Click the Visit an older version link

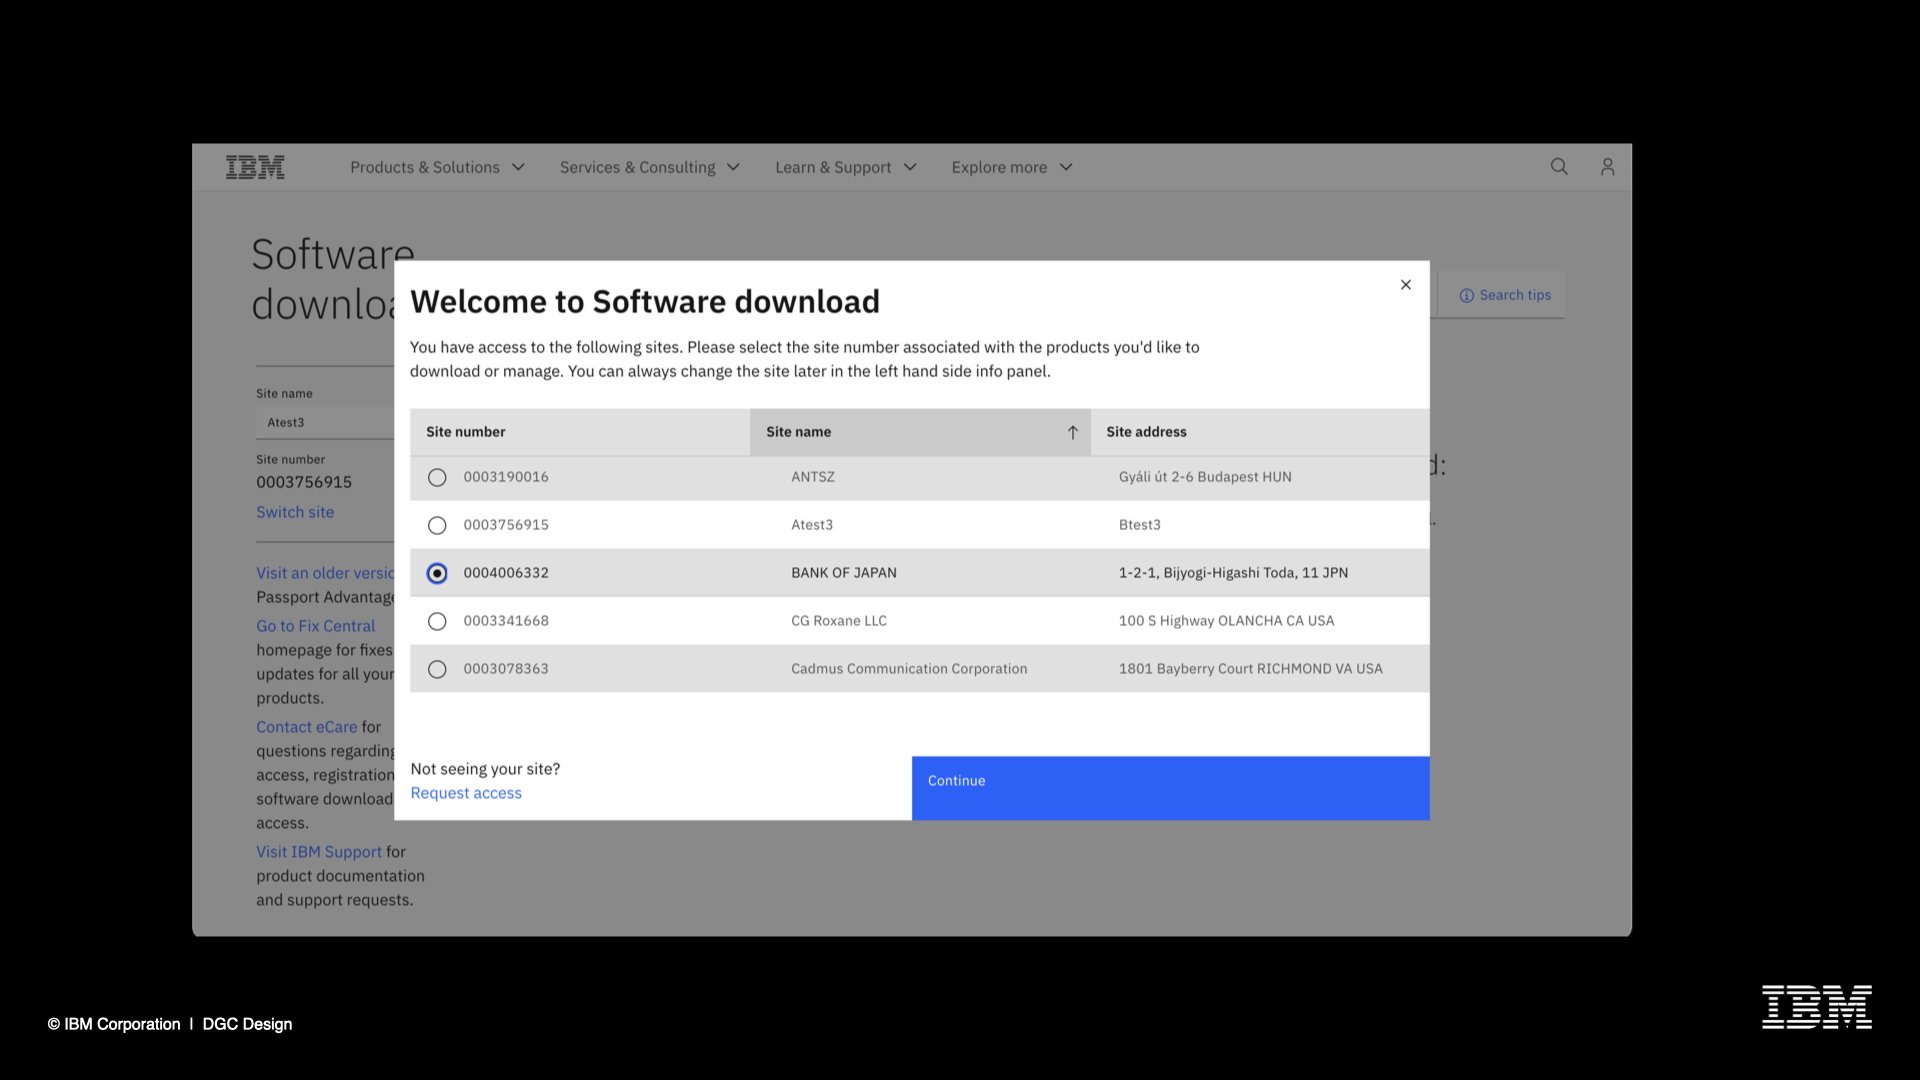(x=325, y=573)
